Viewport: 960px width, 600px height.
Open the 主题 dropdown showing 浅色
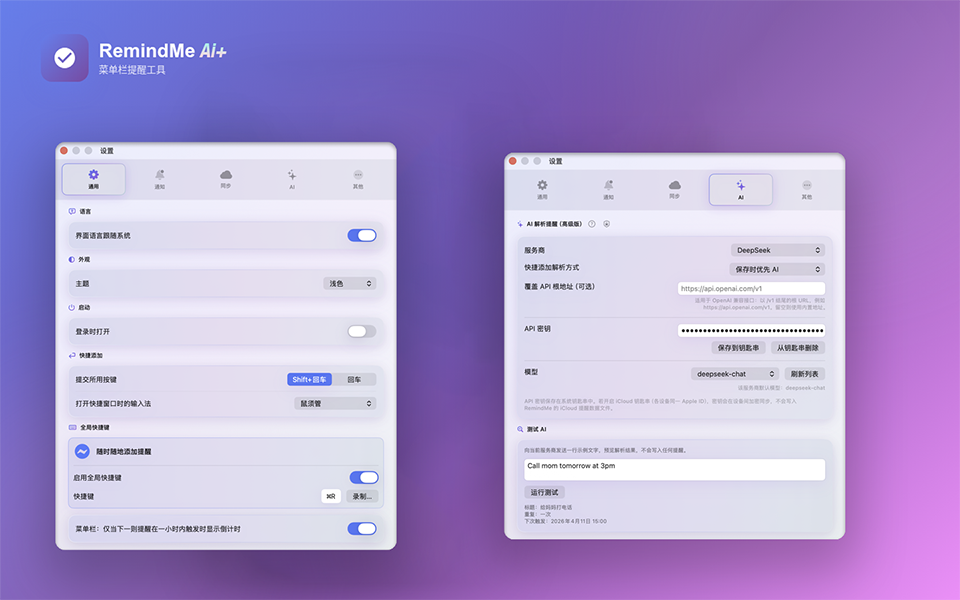350,284
